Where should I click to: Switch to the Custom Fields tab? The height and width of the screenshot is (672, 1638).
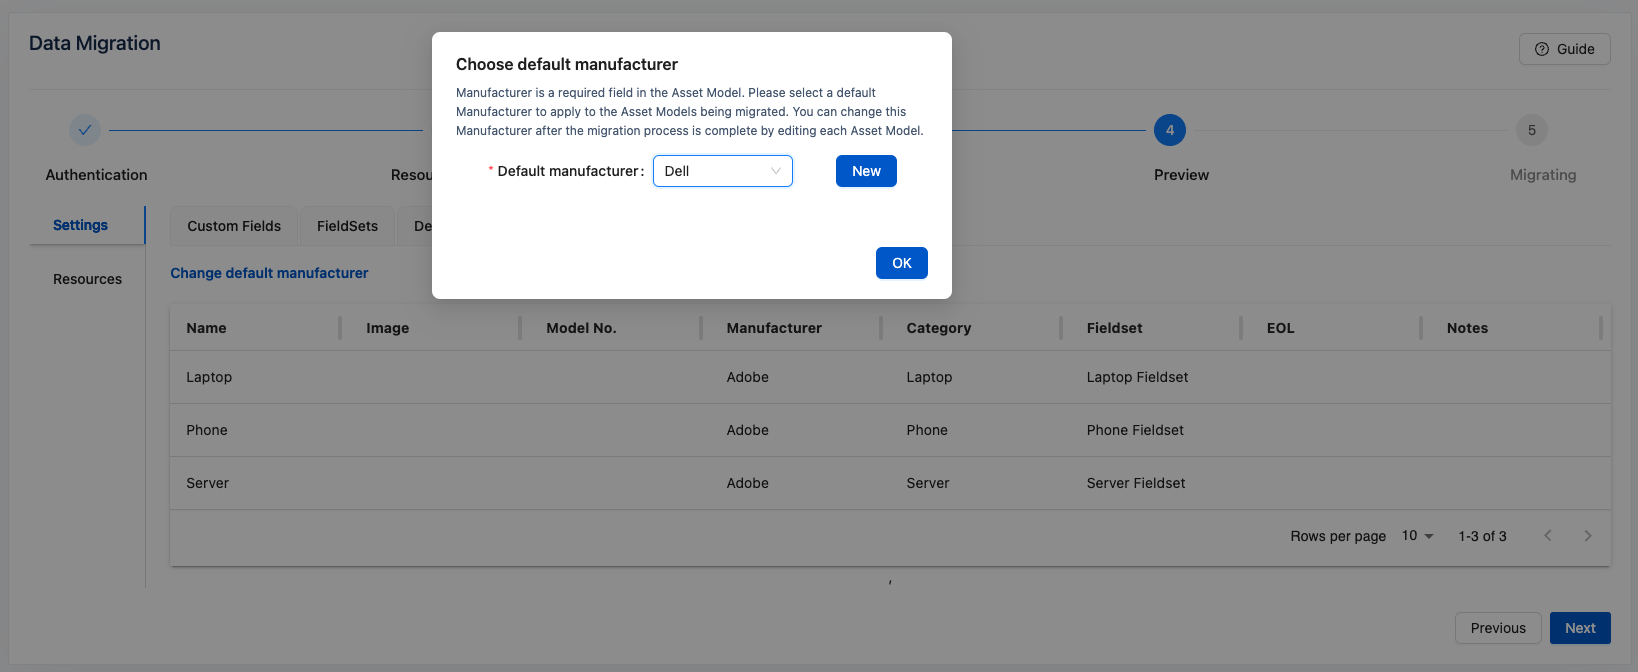point(234,226)
